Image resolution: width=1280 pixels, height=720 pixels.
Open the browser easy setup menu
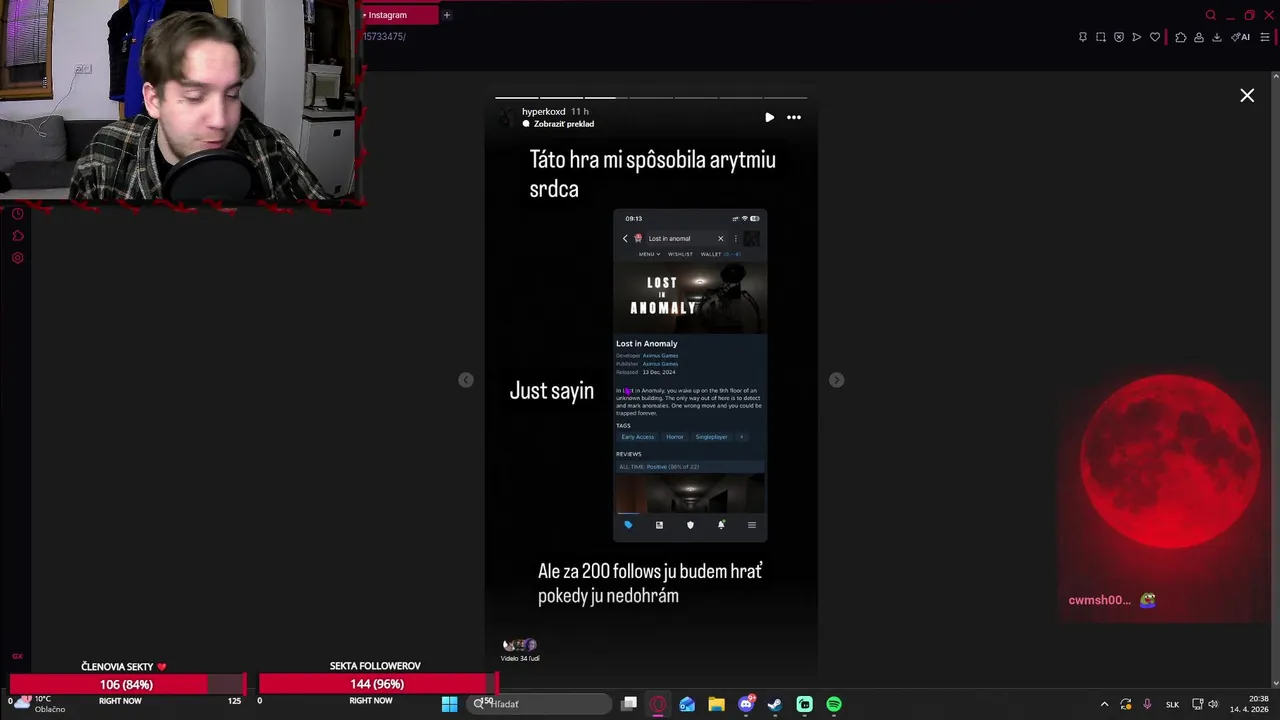(1265, 37)
